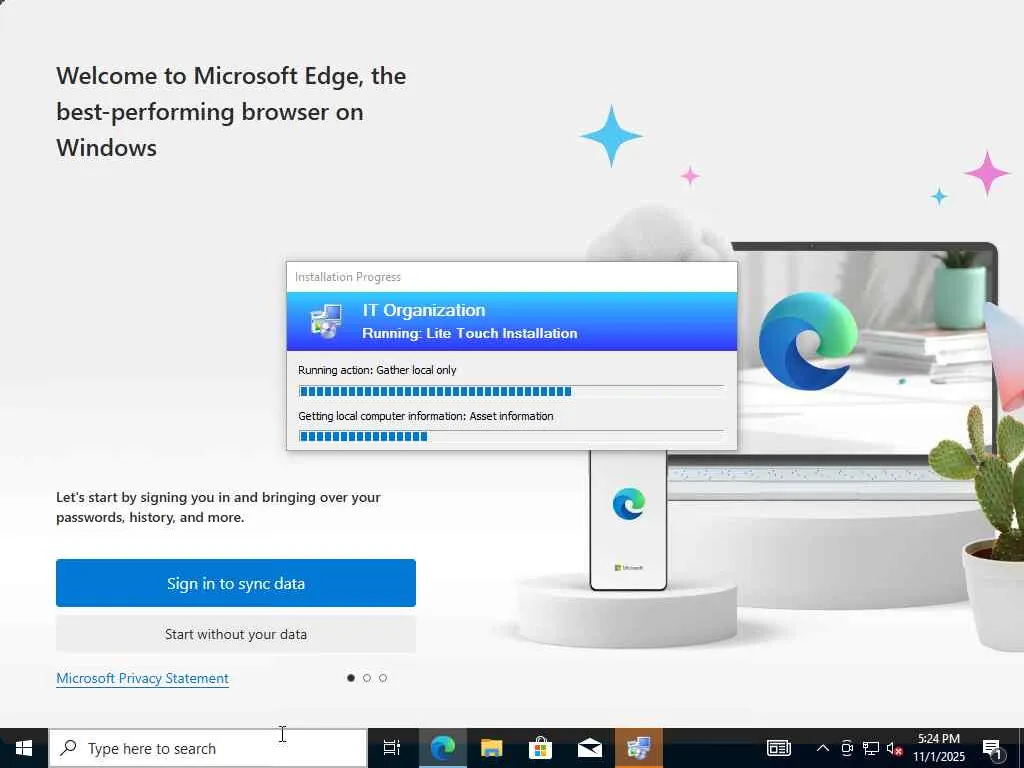The height and width of the screenshot is (768, 1024).
Task: Open News and interests taskbar widget
Action: pos(778,748)
